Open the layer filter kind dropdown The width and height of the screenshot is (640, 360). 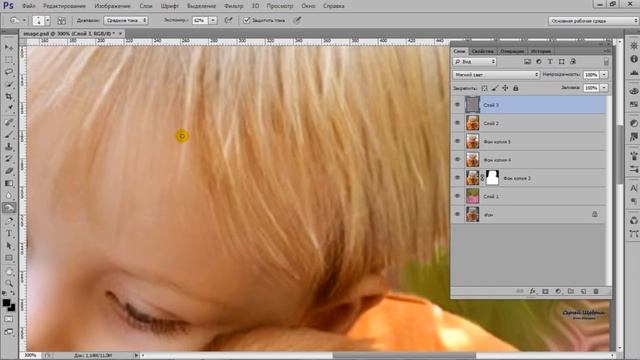pos(475,62)
